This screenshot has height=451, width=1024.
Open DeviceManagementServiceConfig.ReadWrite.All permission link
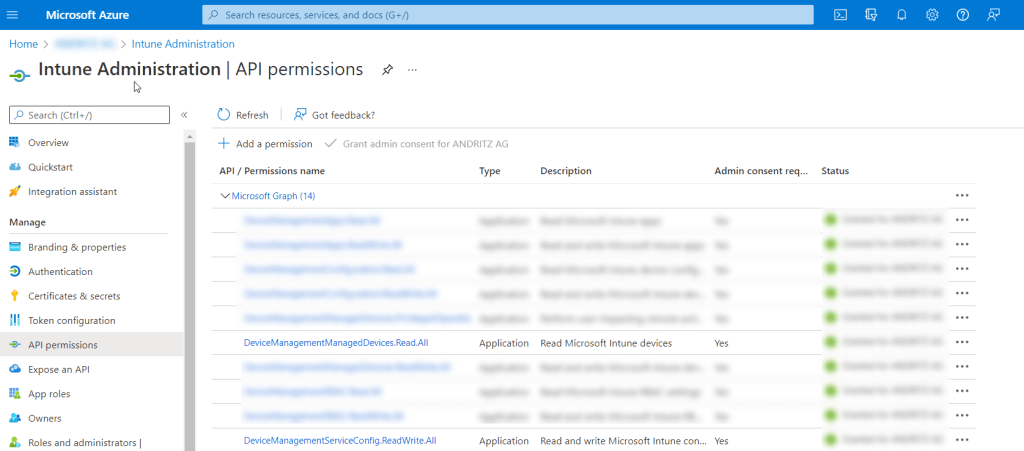pyautogui.click(x=340, y=440)
